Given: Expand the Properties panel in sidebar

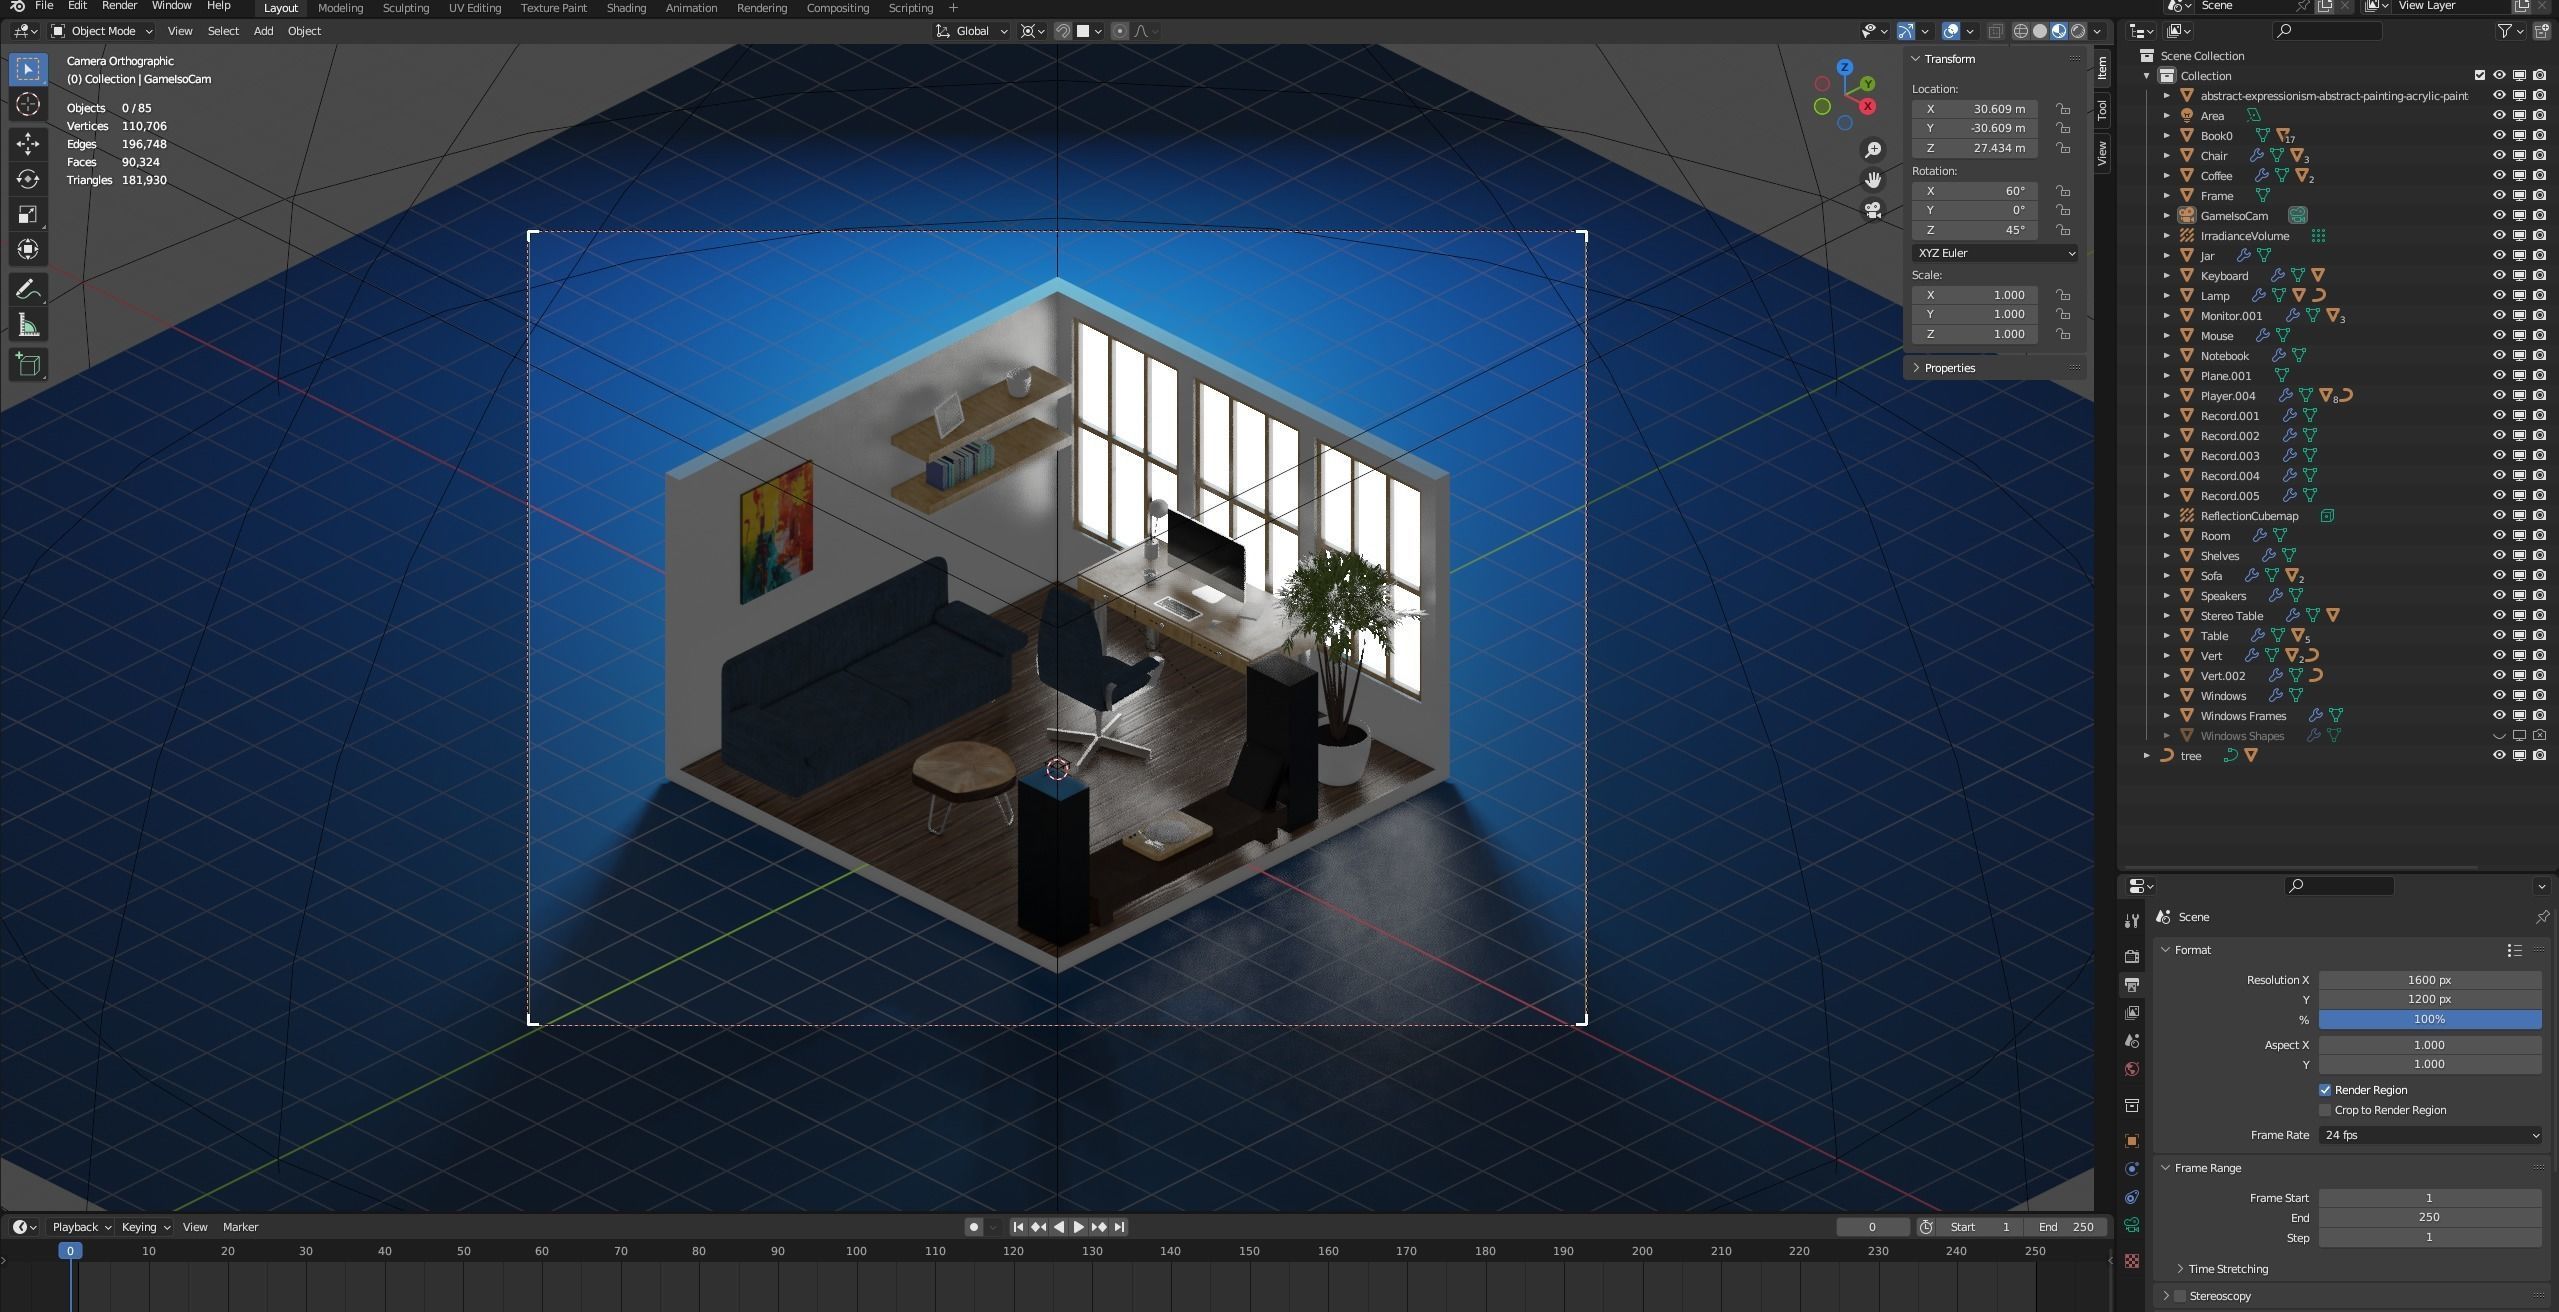Looking at the screenshot, I should [x=1916, y=368].
